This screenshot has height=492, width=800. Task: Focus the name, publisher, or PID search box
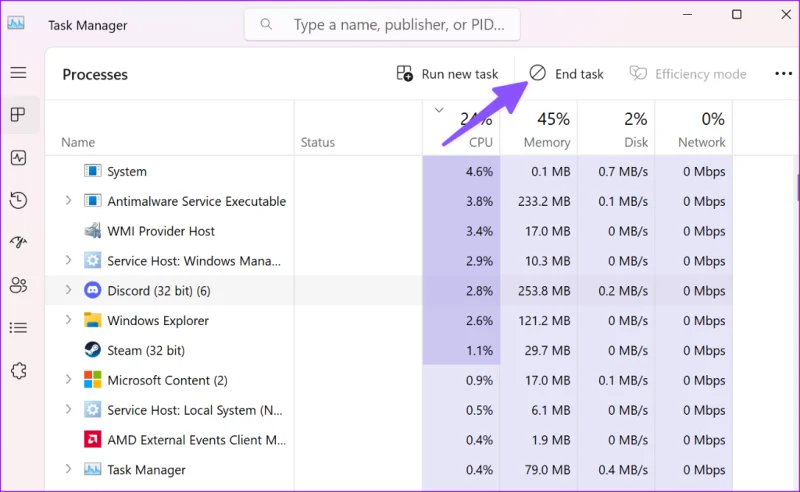(x=382, y=24)
